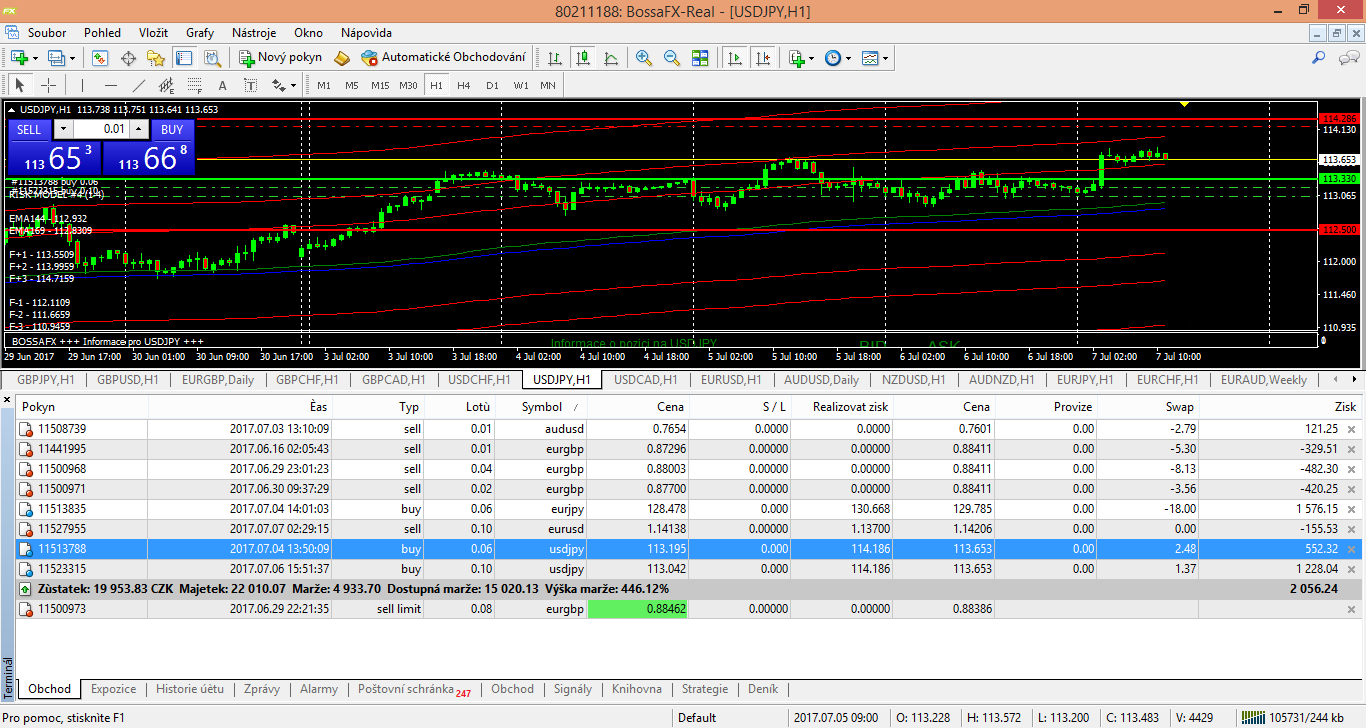This screenshot has width=1366, height=728.
Task: Select the Fibonacci retracement tool
Action: click(194, 85)
